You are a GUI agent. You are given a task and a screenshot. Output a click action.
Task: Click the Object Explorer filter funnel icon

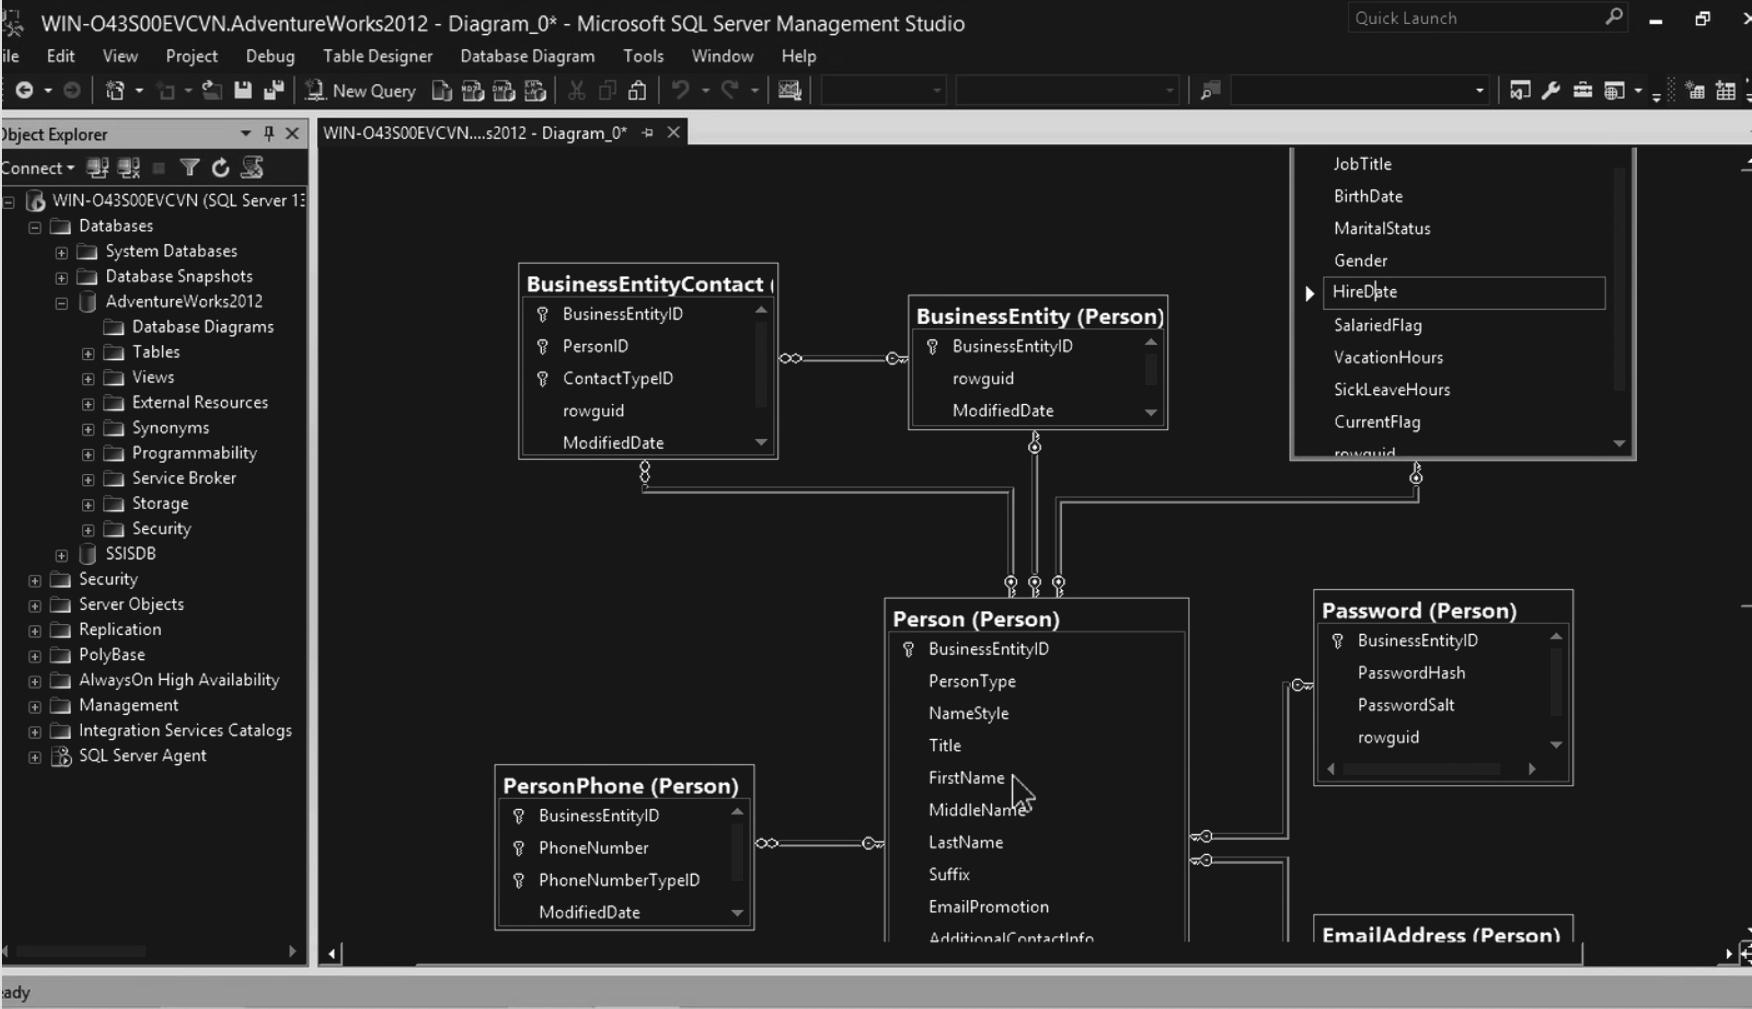coord(189,168)
